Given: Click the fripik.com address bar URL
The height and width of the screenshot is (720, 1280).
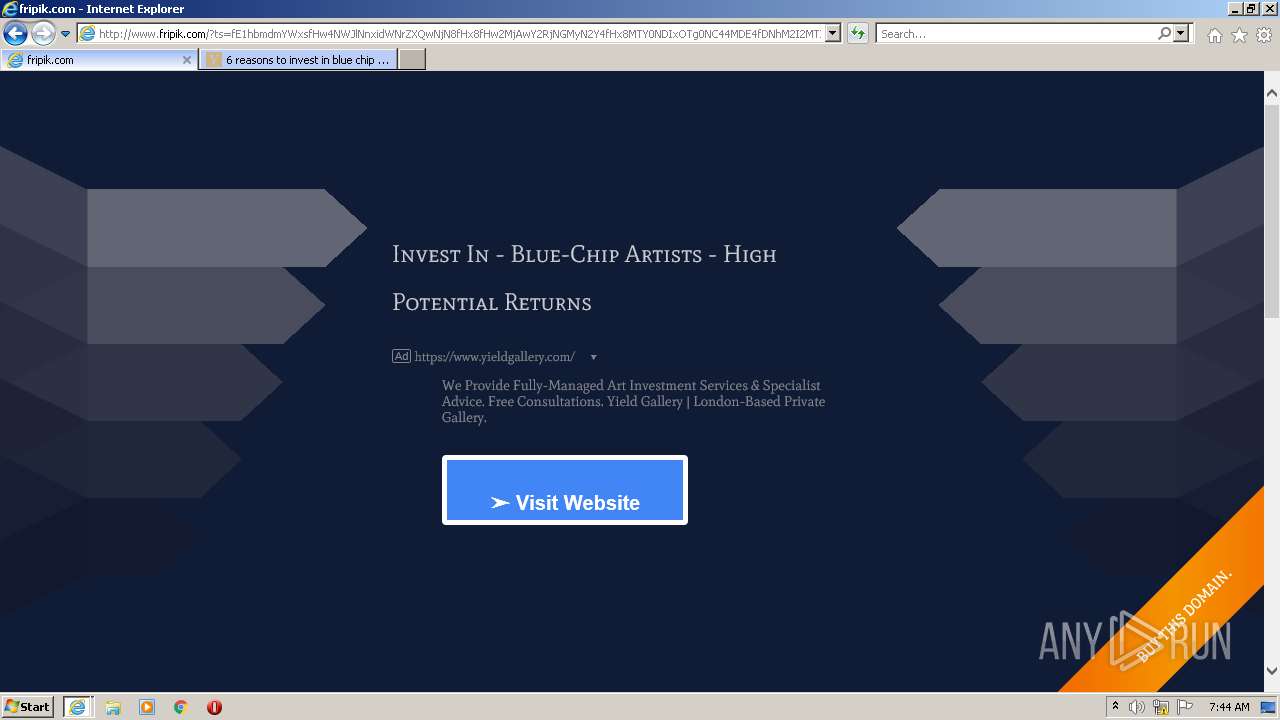Looking at the screenshot, I should point(460,34).
